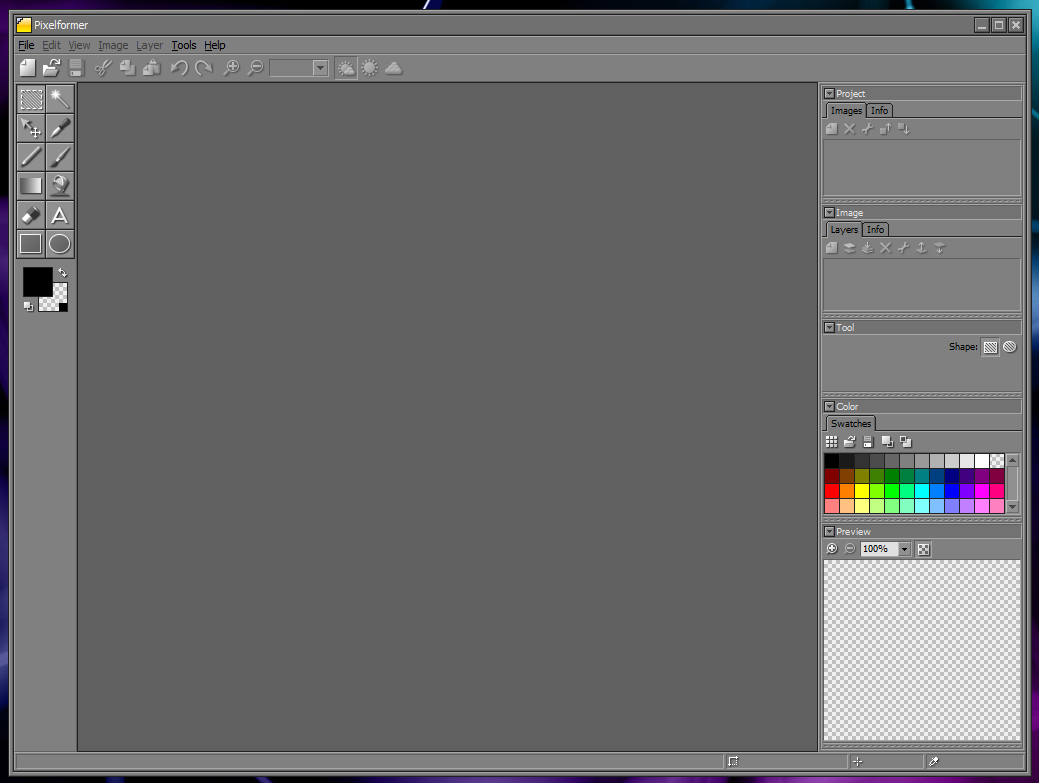Click swatches scrollbar up arrow
The width and height of the screenshot is (1039, 783).
coord(1012,460)
